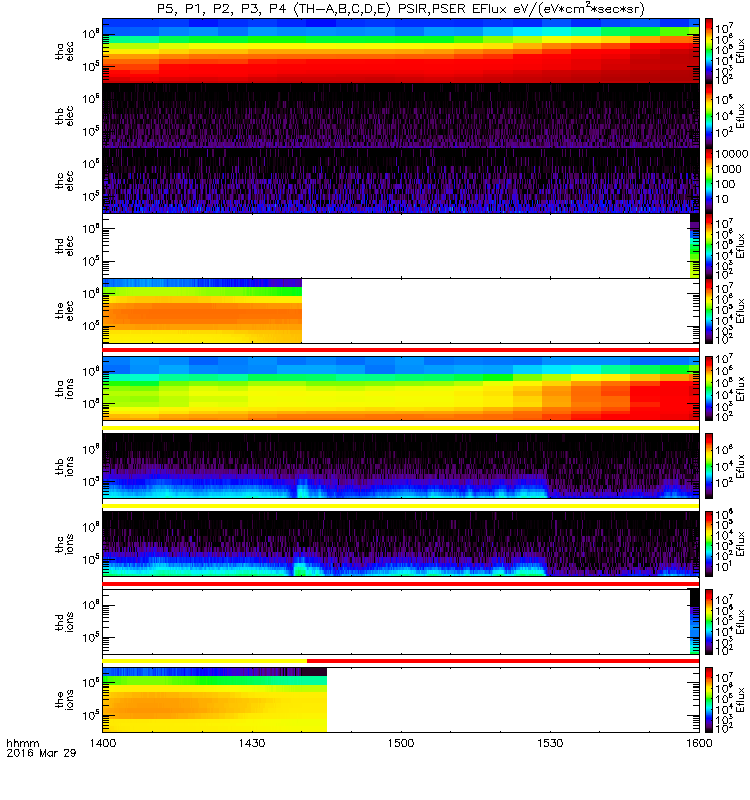Select the color bar beside tha elec panel
The width and height of the screenshot is (750, 800).
(709, 51)
